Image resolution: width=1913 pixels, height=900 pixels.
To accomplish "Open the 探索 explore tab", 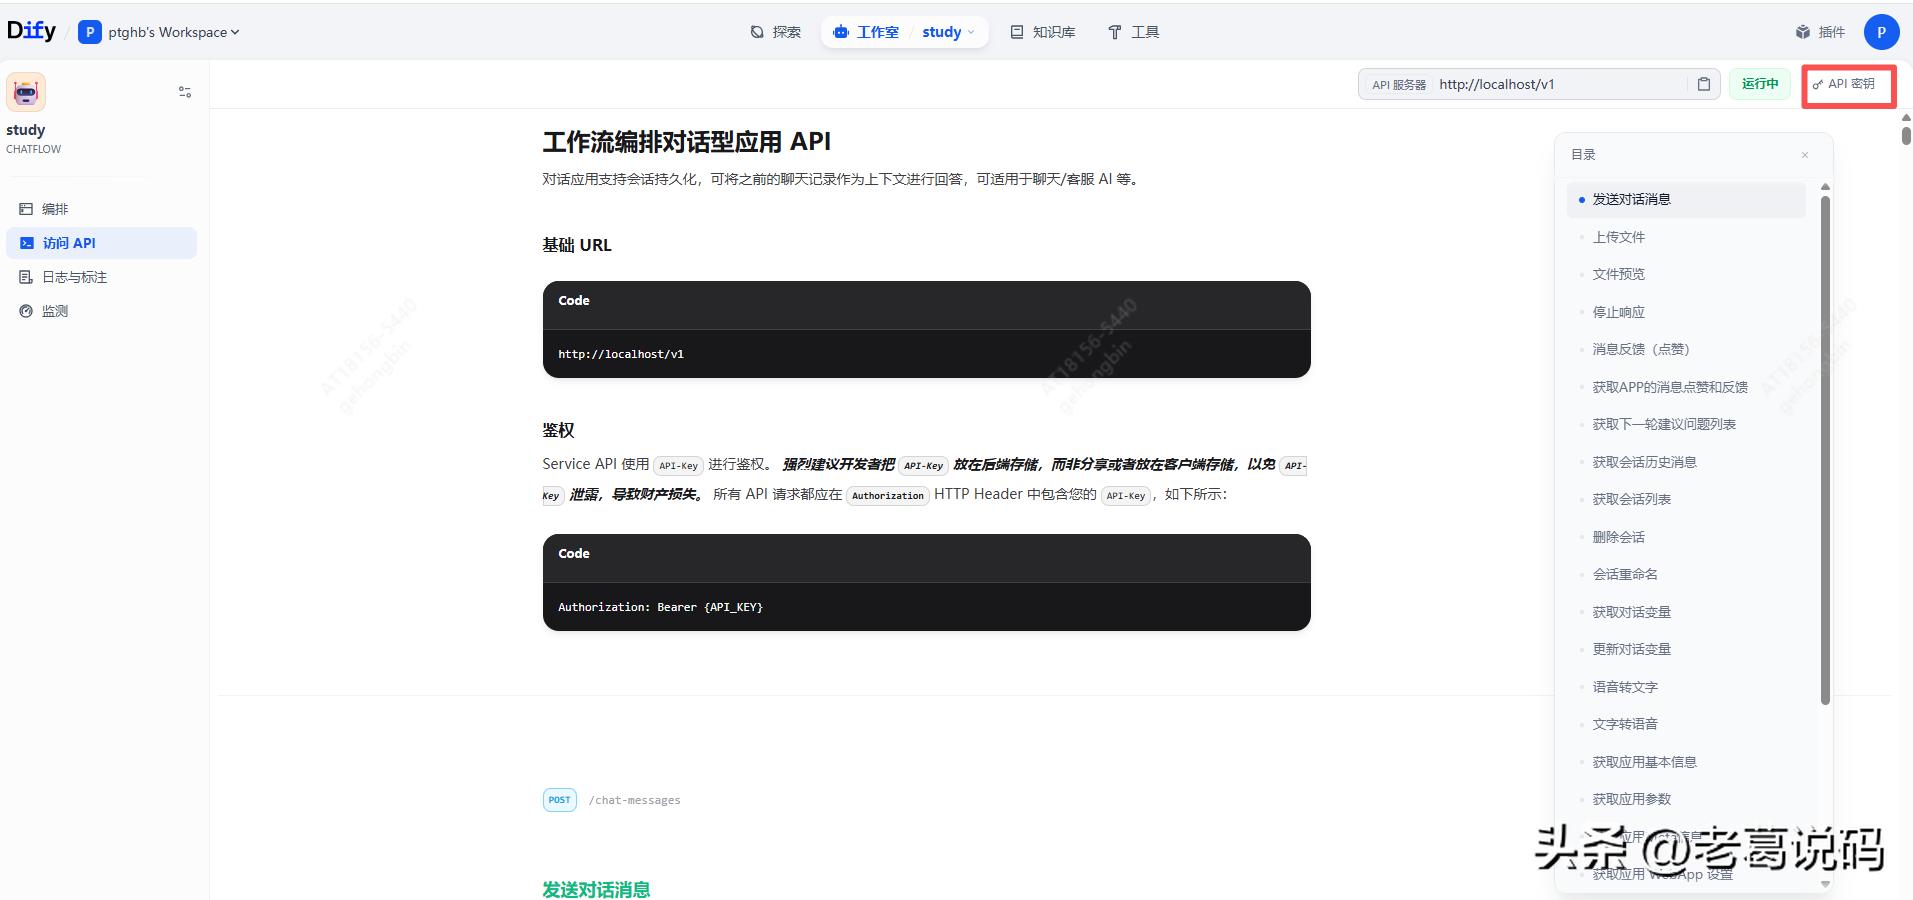I will pyautogui.click(x=776, y=32).
